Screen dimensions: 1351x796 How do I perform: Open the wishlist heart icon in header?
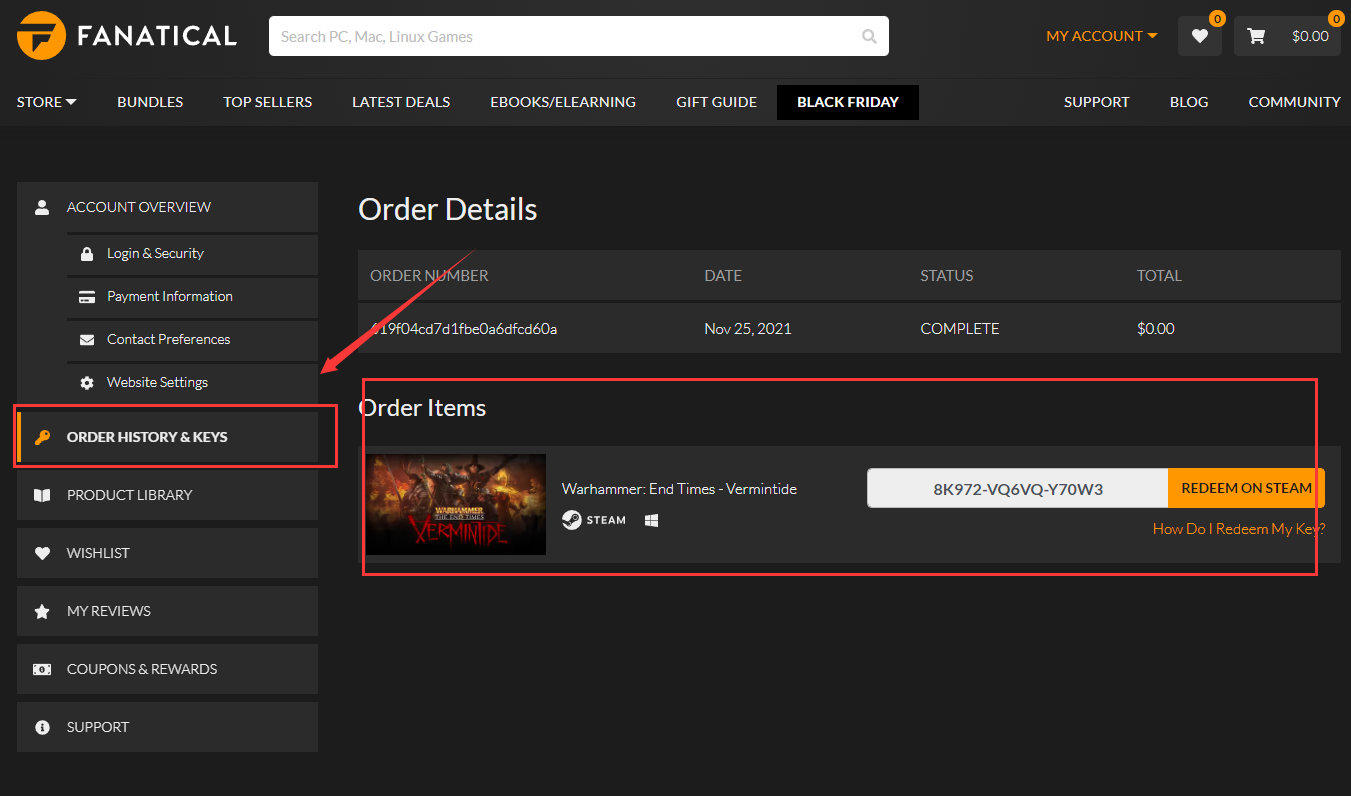tap(1199, 36)
